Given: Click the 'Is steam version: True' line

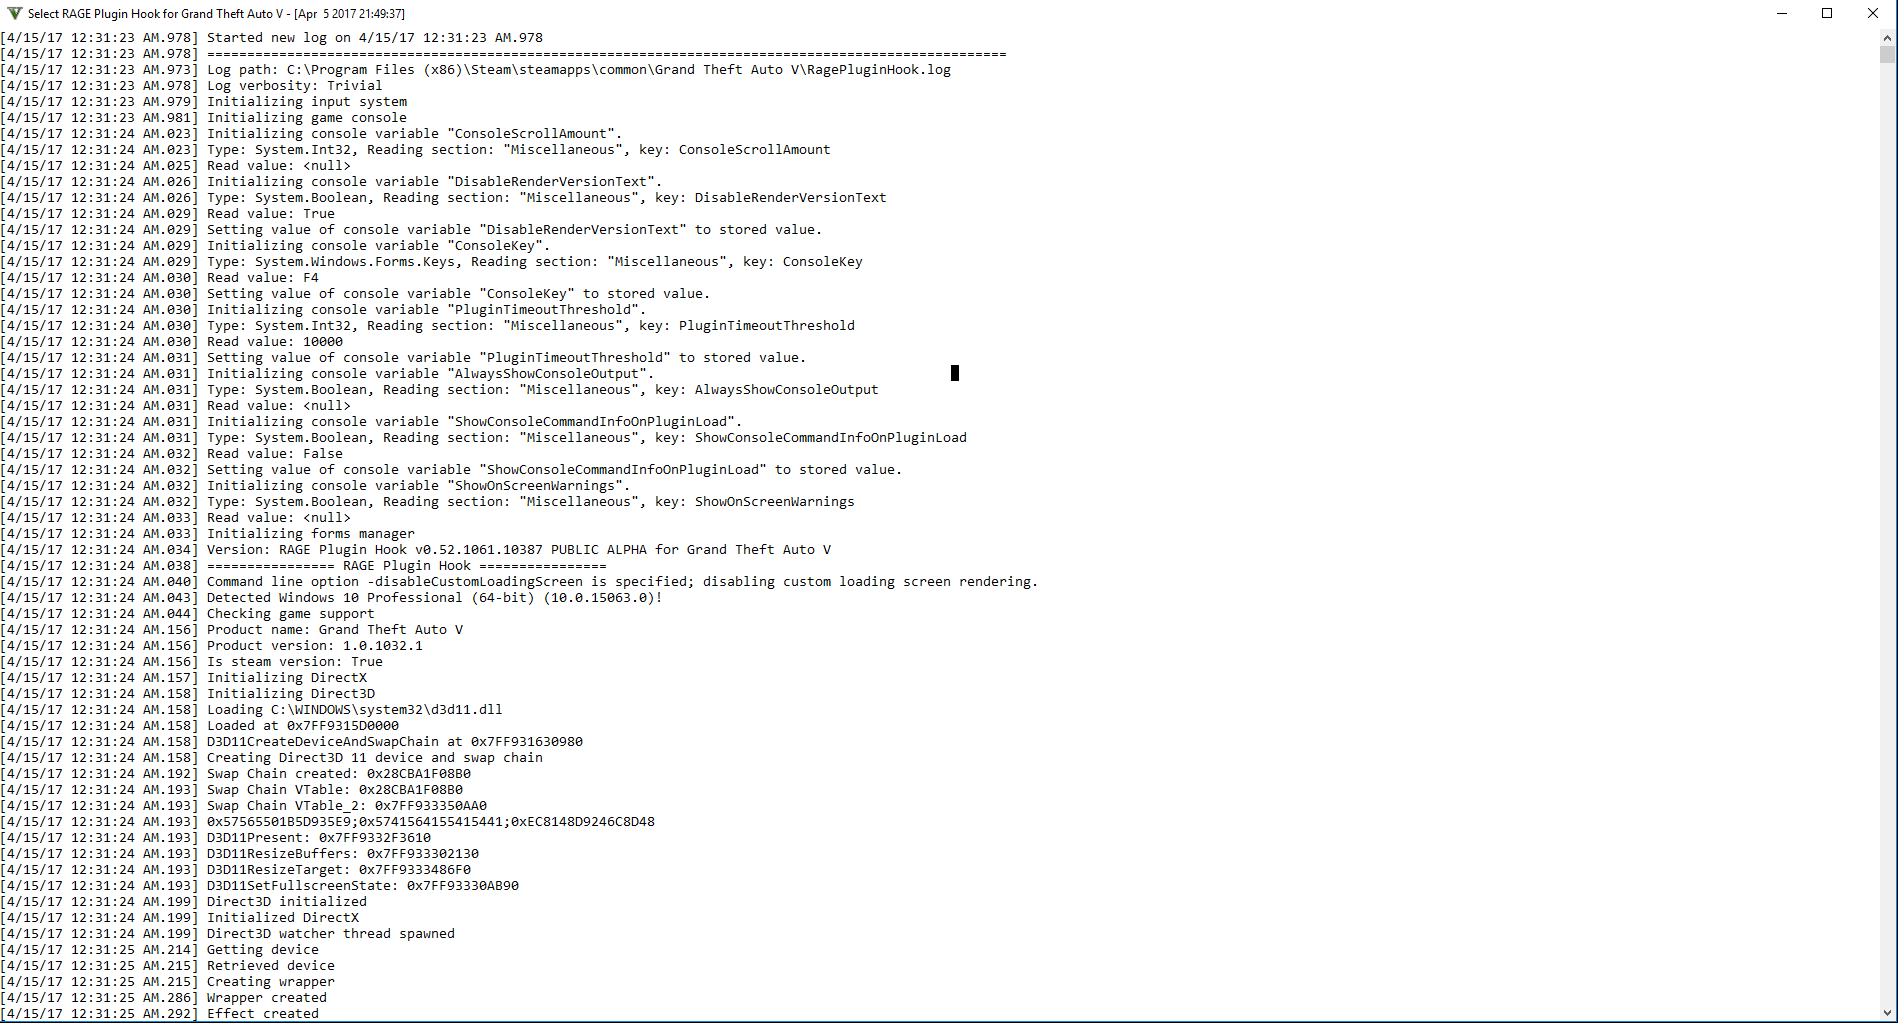Looking at the screenshot, I should [x=192, y=662].
